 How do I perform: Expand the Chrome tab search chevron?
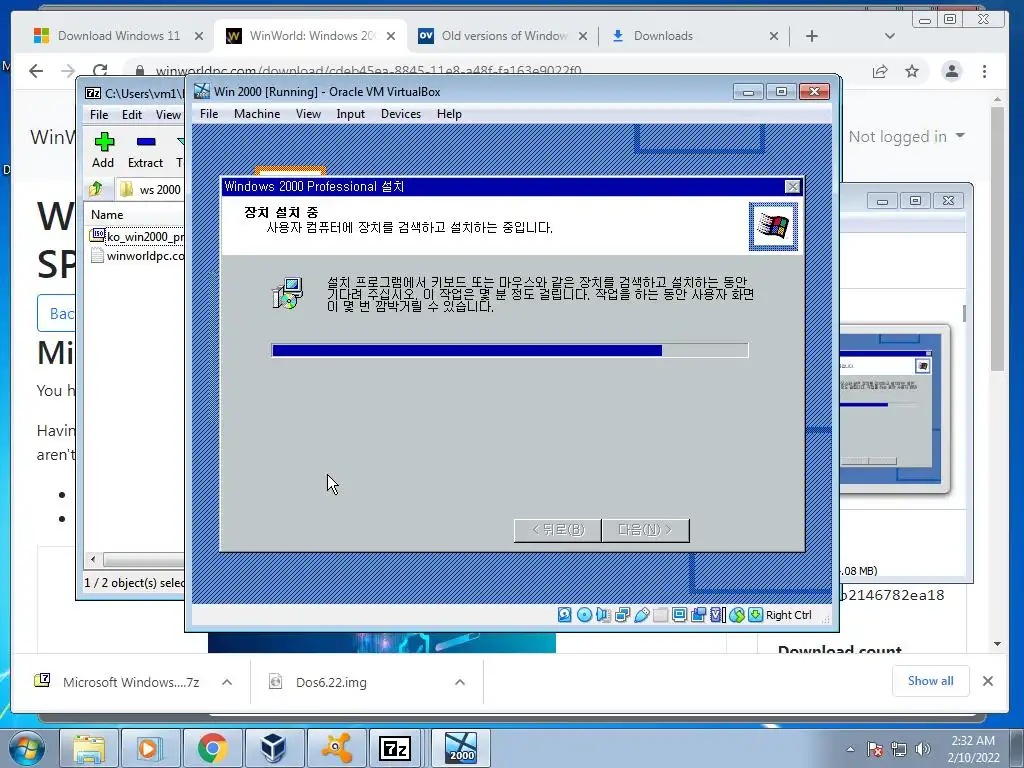point(889,36)
